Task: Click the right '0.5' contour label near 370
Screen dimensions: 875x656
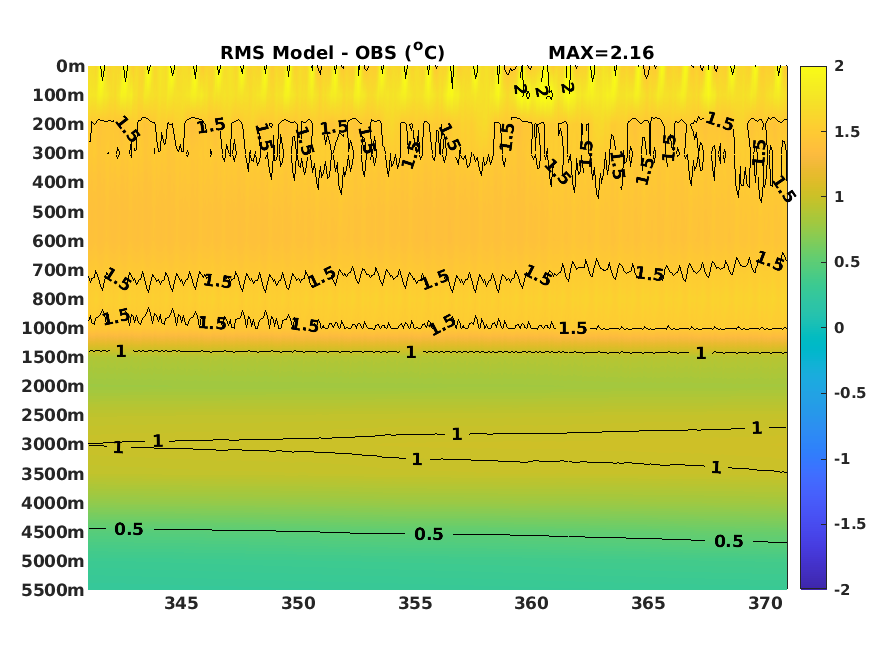Action: coord(729,542)
